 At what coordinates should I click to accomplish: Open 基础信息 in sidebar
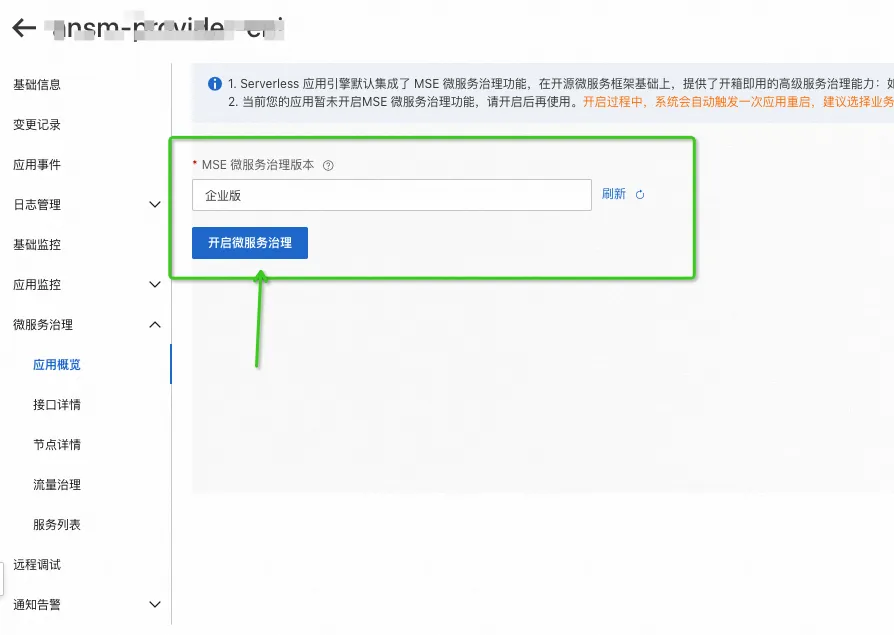point(37,84)
